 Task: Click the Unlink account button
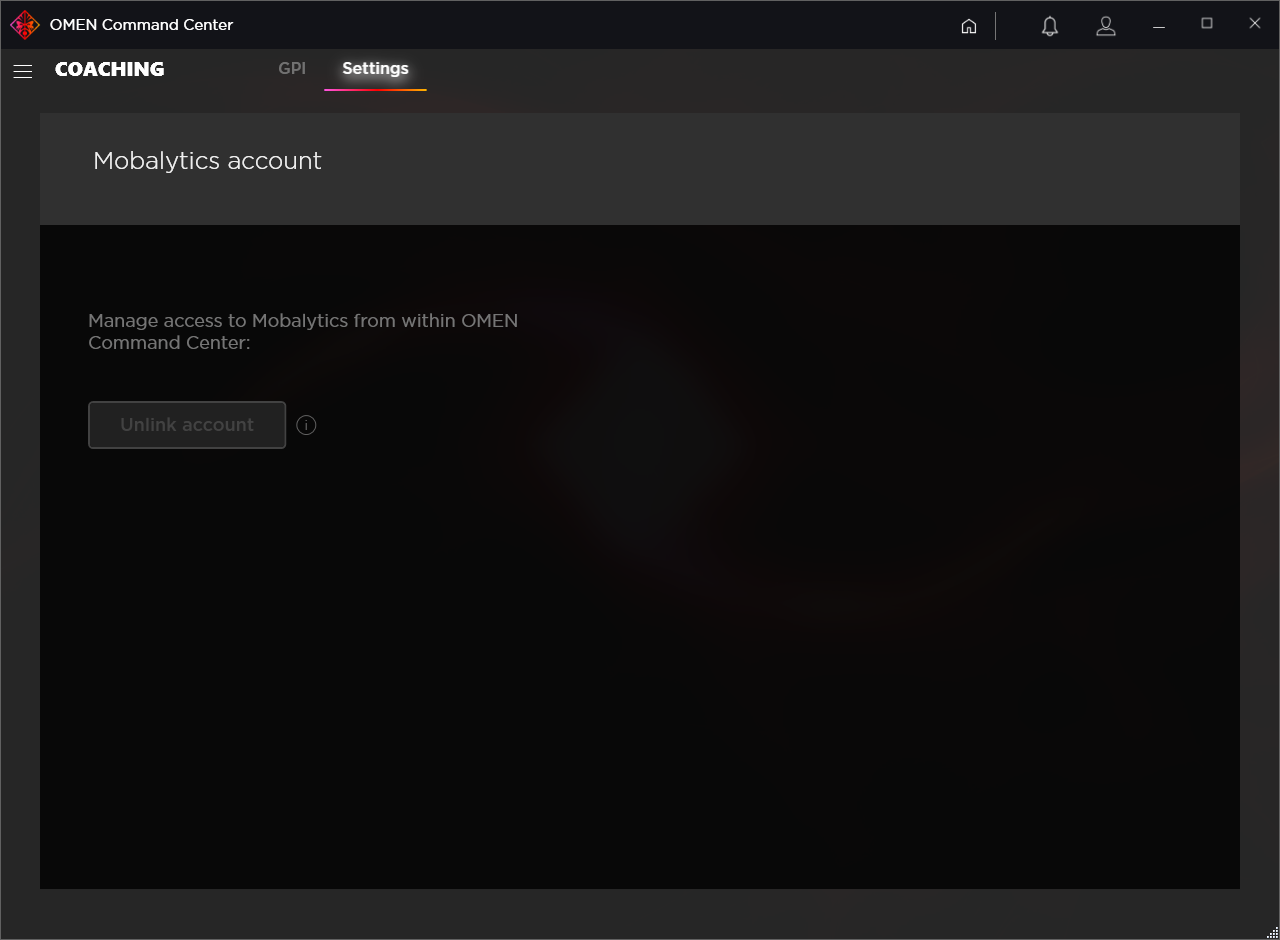pos(187,425)
